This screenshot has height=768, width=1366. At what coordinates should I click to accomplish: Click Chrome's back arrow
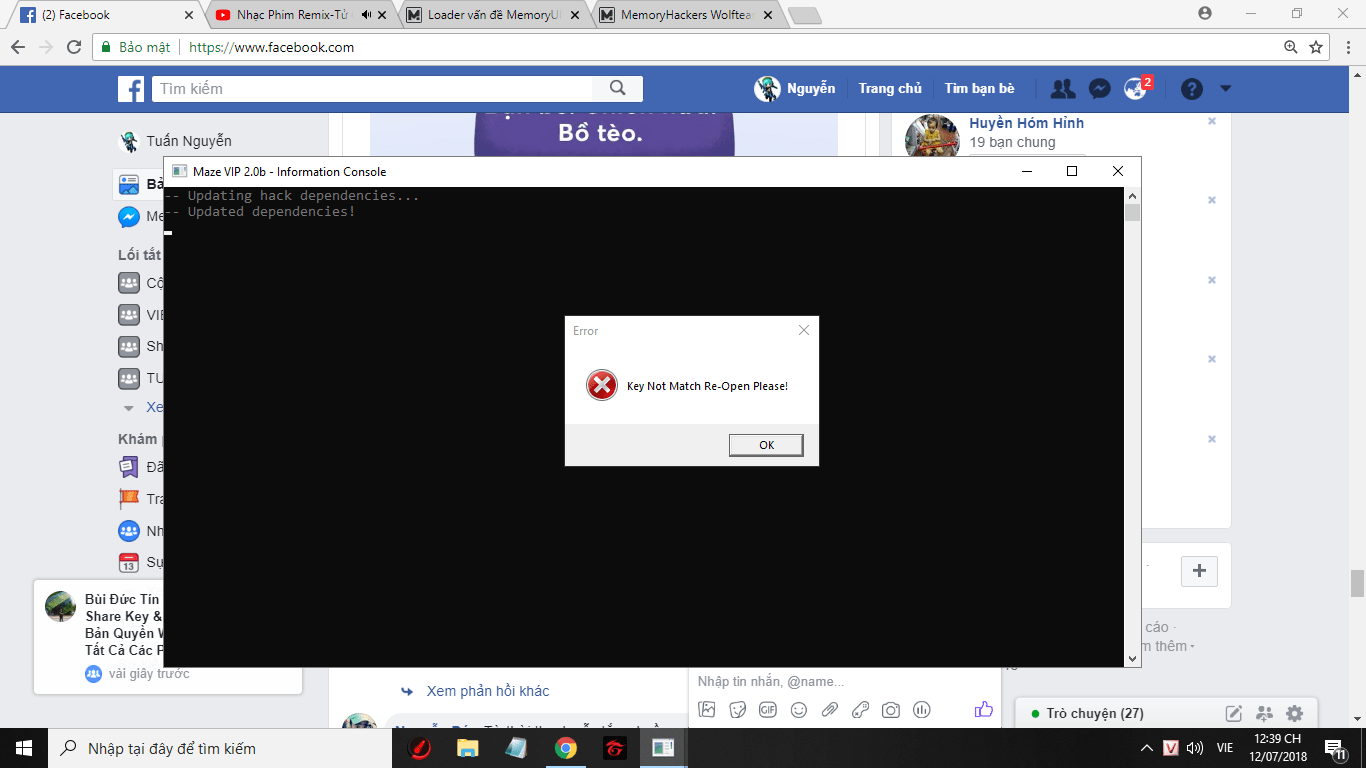18,47
